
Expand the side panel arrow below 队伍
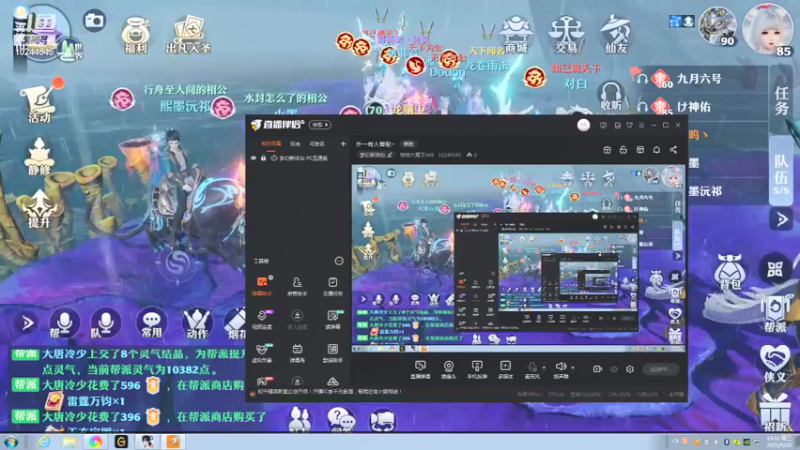pyautogui.click(x=781, y=220)
